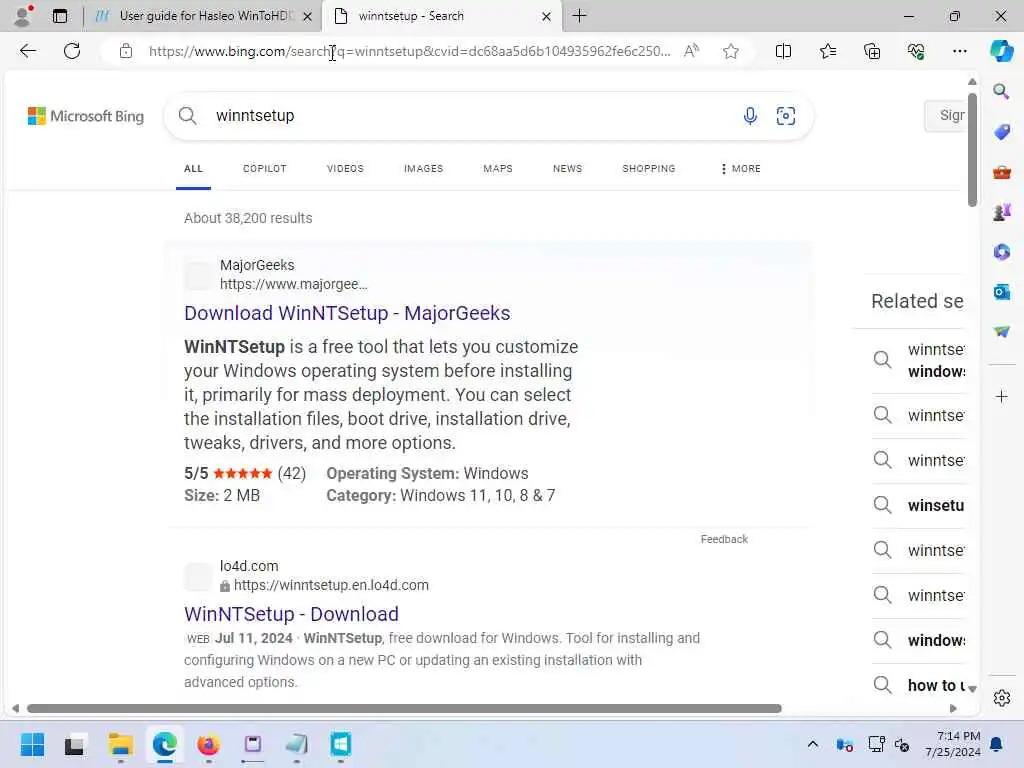Open the tab actions menu icon
The height and width of the screenshot is (768, 1024).
pos(59,16)
